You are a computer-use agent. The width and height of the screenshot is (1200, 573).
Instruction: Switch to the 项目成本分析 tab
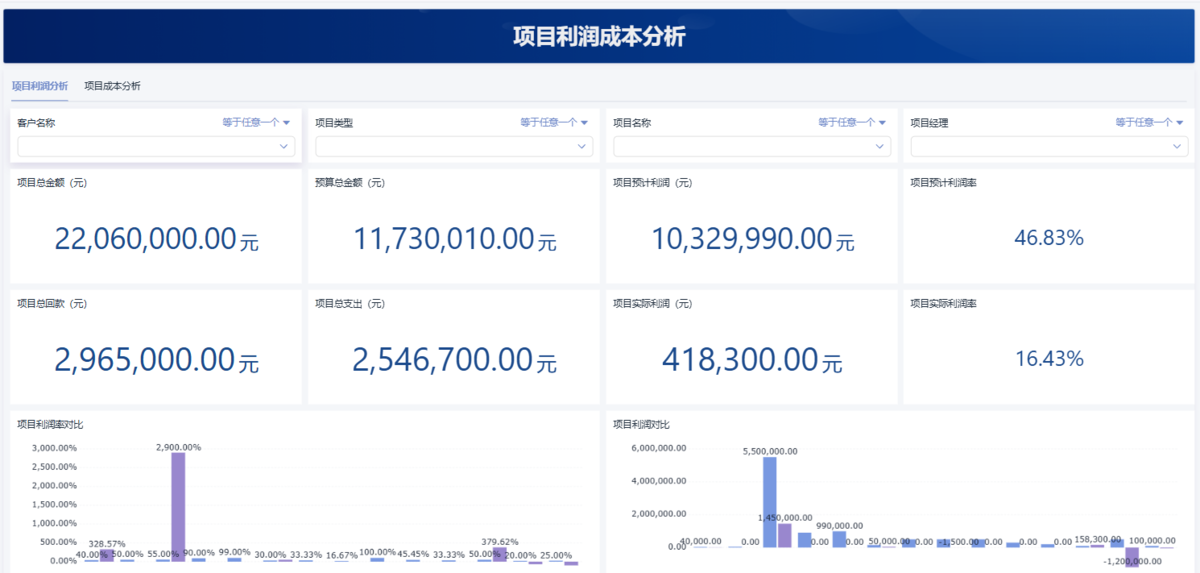pos(113,86)
